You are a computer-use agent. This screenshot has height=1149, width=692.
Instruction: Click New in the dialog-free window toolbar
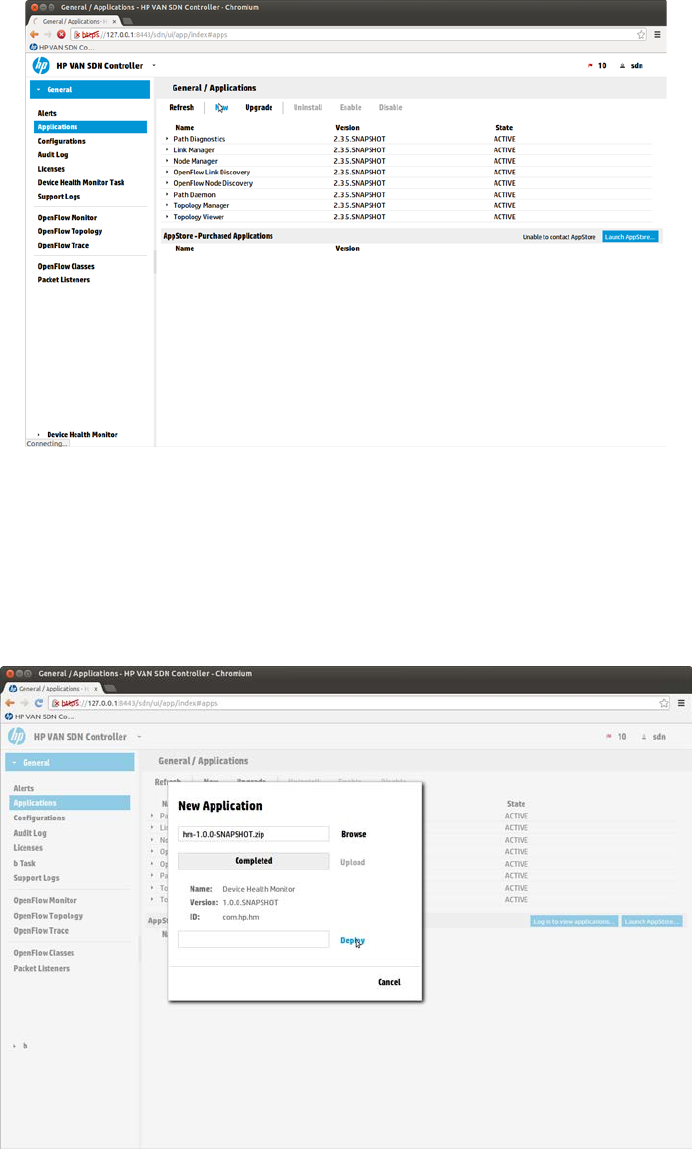click(x=221, y=107)
